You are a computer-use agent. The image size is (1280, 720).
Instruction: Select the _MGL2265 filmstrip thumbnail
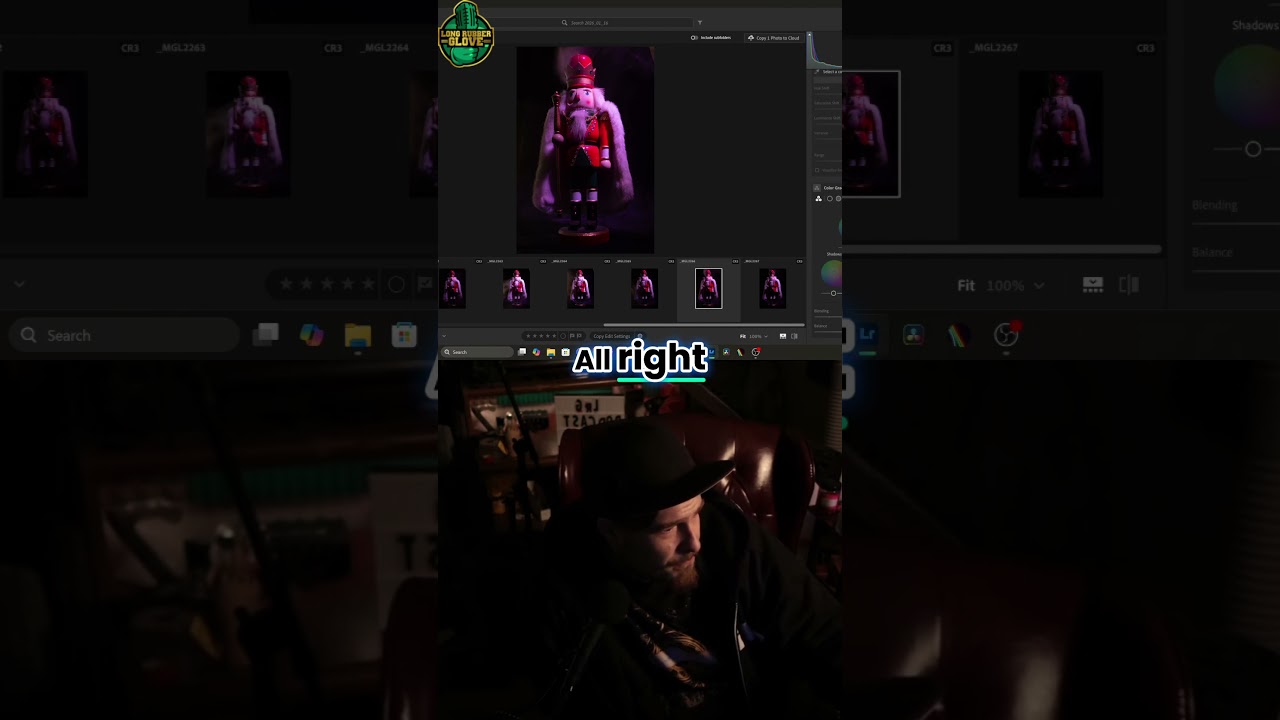pos(644,288)
